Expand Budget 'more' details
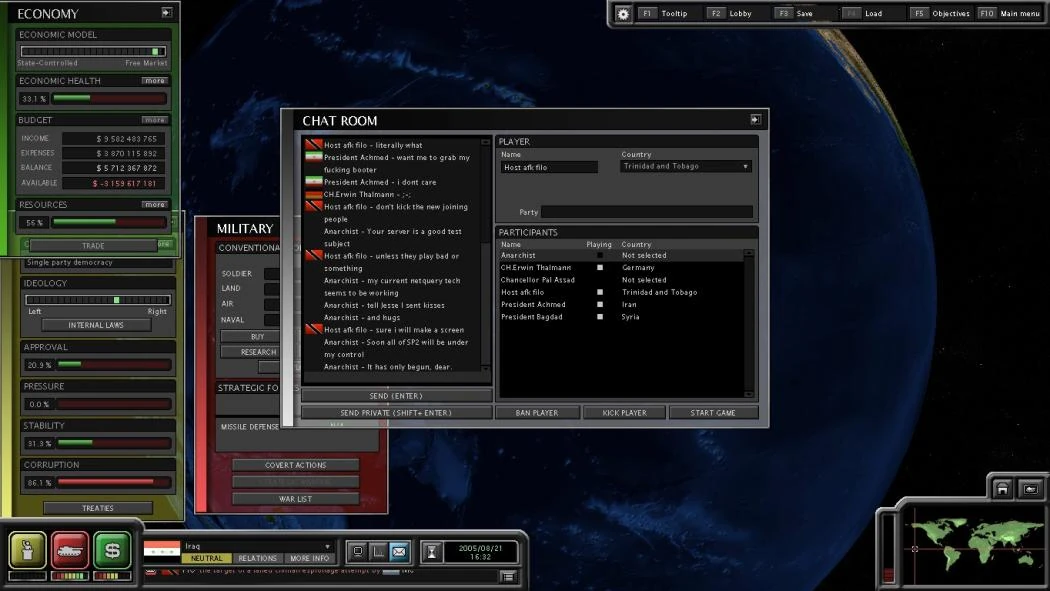Screen dimensions: 1050x591 155,120
